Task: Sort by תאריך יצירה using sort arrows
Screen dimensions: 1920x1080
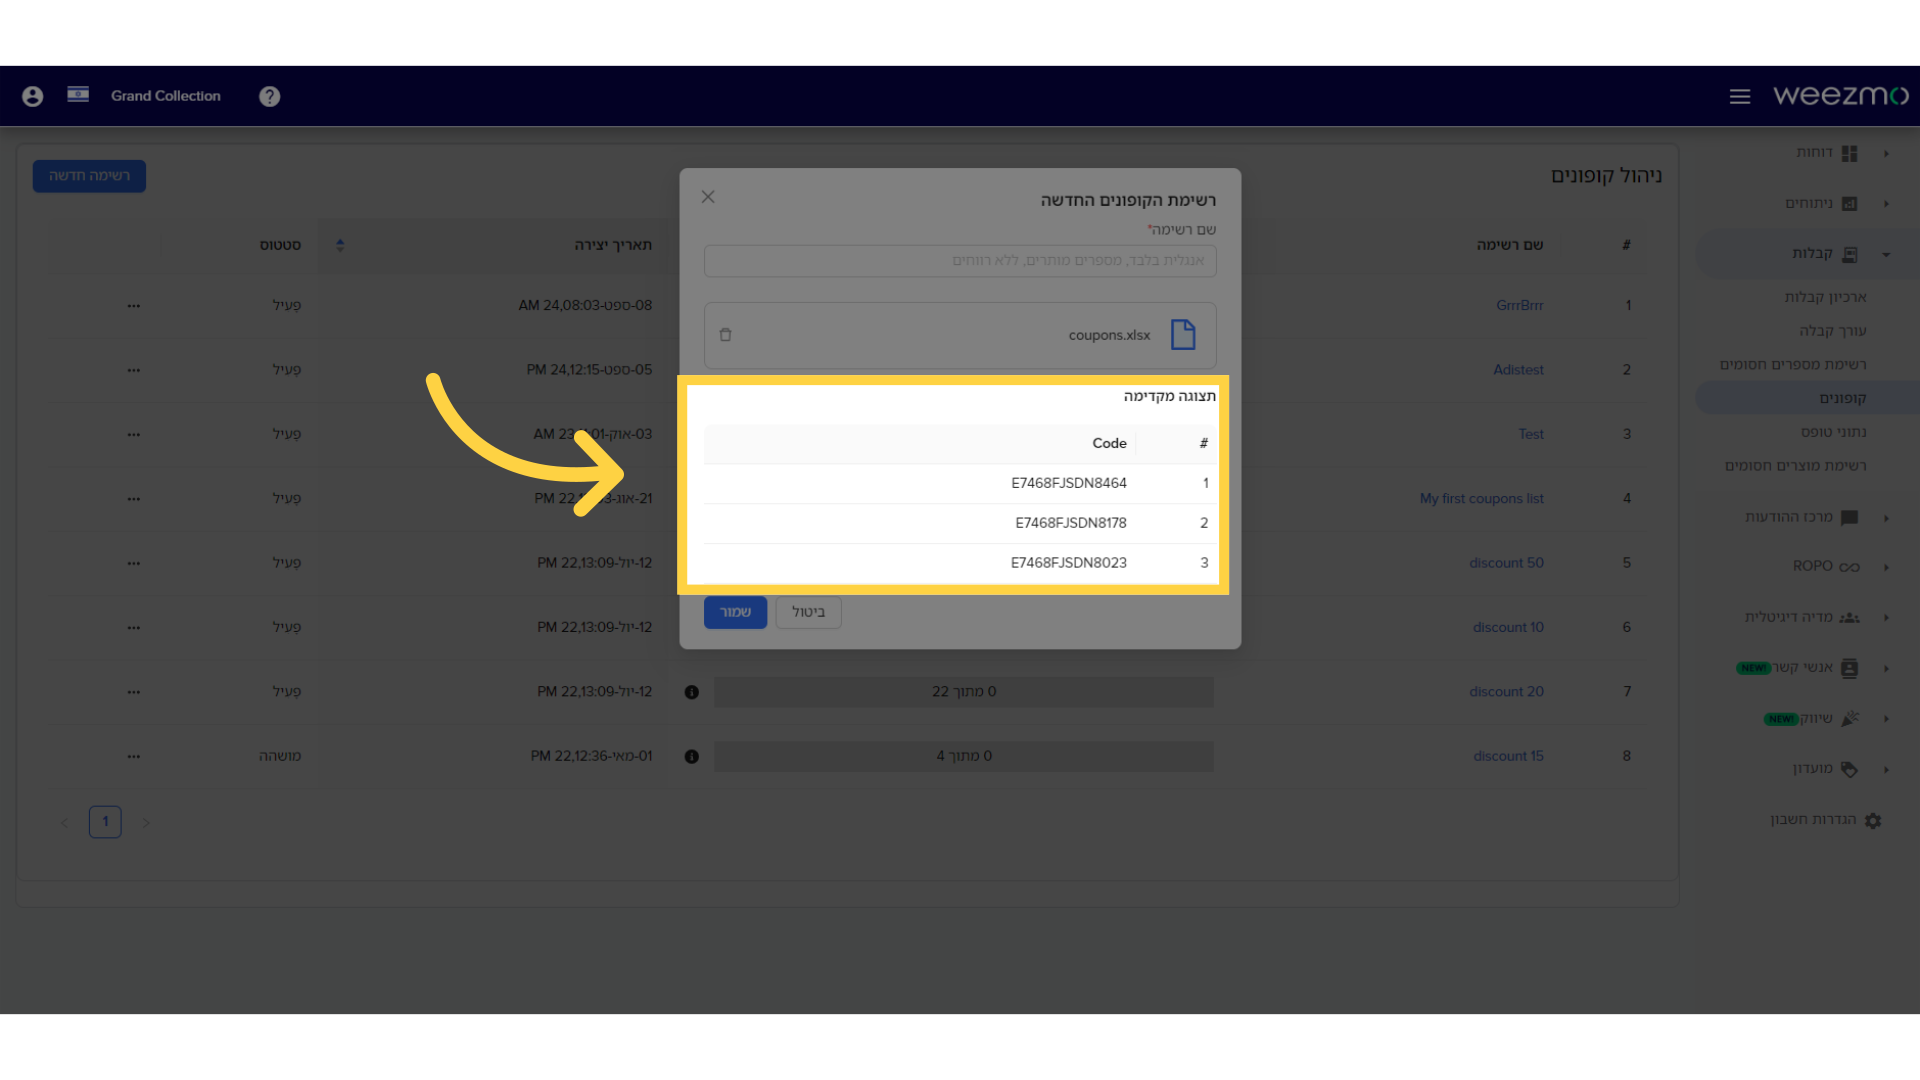Action: [x=340, y=245]
